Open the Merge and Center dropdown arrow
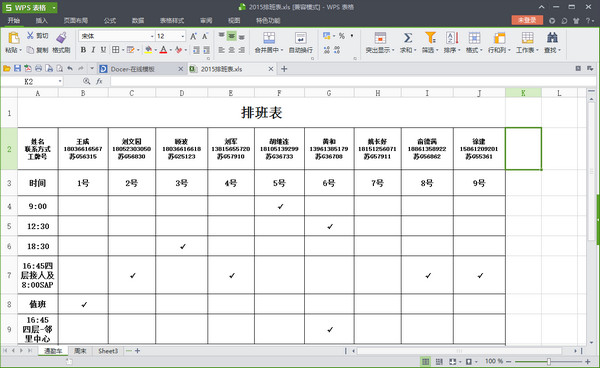This screenshot has height=368, width=600. (x=282, y=50)
